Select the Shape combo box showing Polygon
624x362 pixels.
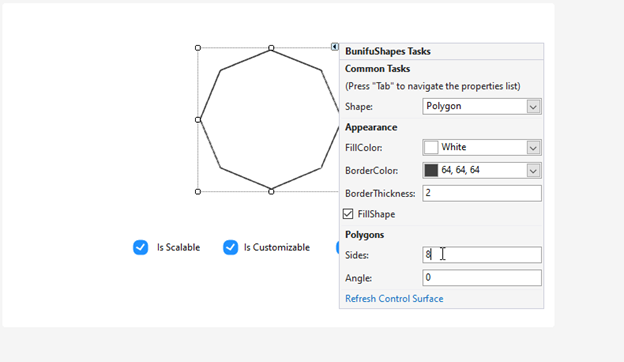click(x=482, y=107)
